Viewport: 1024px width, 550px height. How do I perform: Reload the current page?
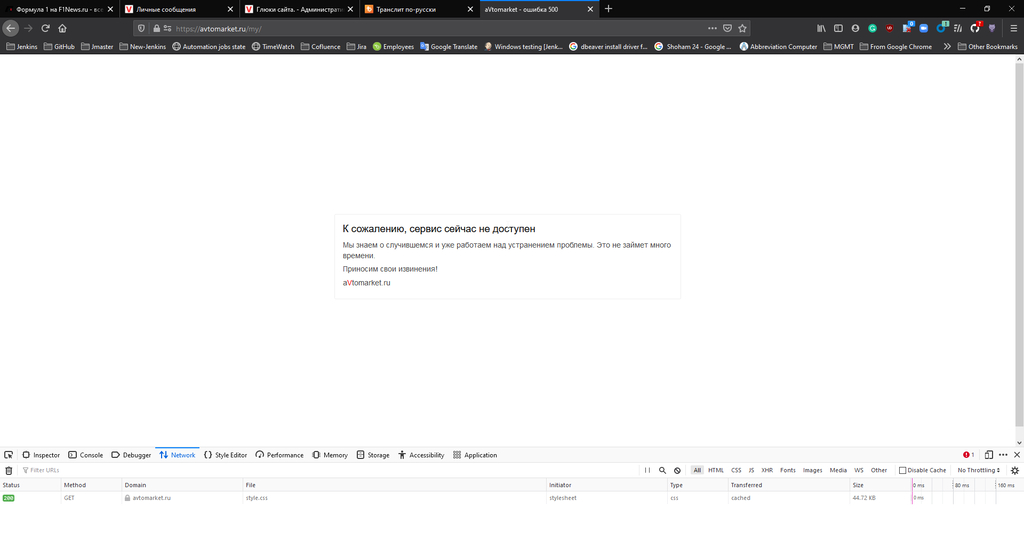coord(45,28)
